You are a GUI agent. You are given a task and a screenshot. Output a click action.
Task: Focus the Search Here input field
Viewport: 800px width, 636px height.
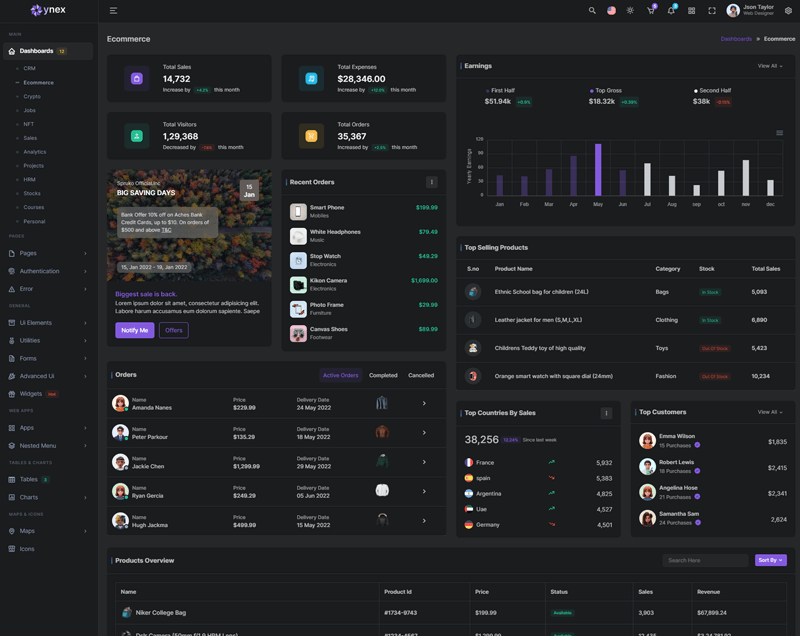pyautogui.click(x=705, y=560)
